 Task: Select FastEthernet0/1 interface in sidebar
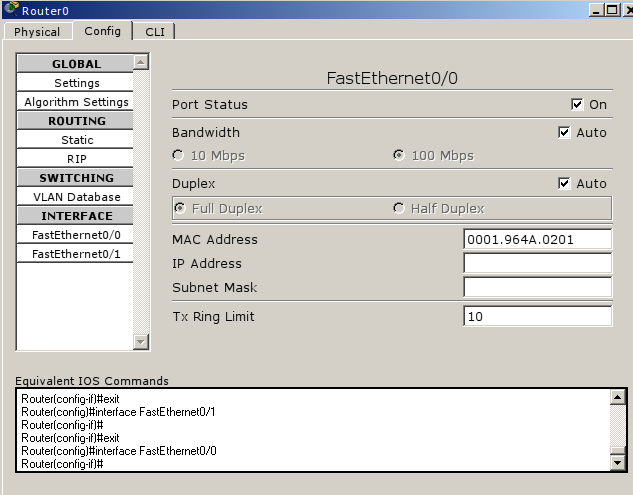[x=75, y=254]
